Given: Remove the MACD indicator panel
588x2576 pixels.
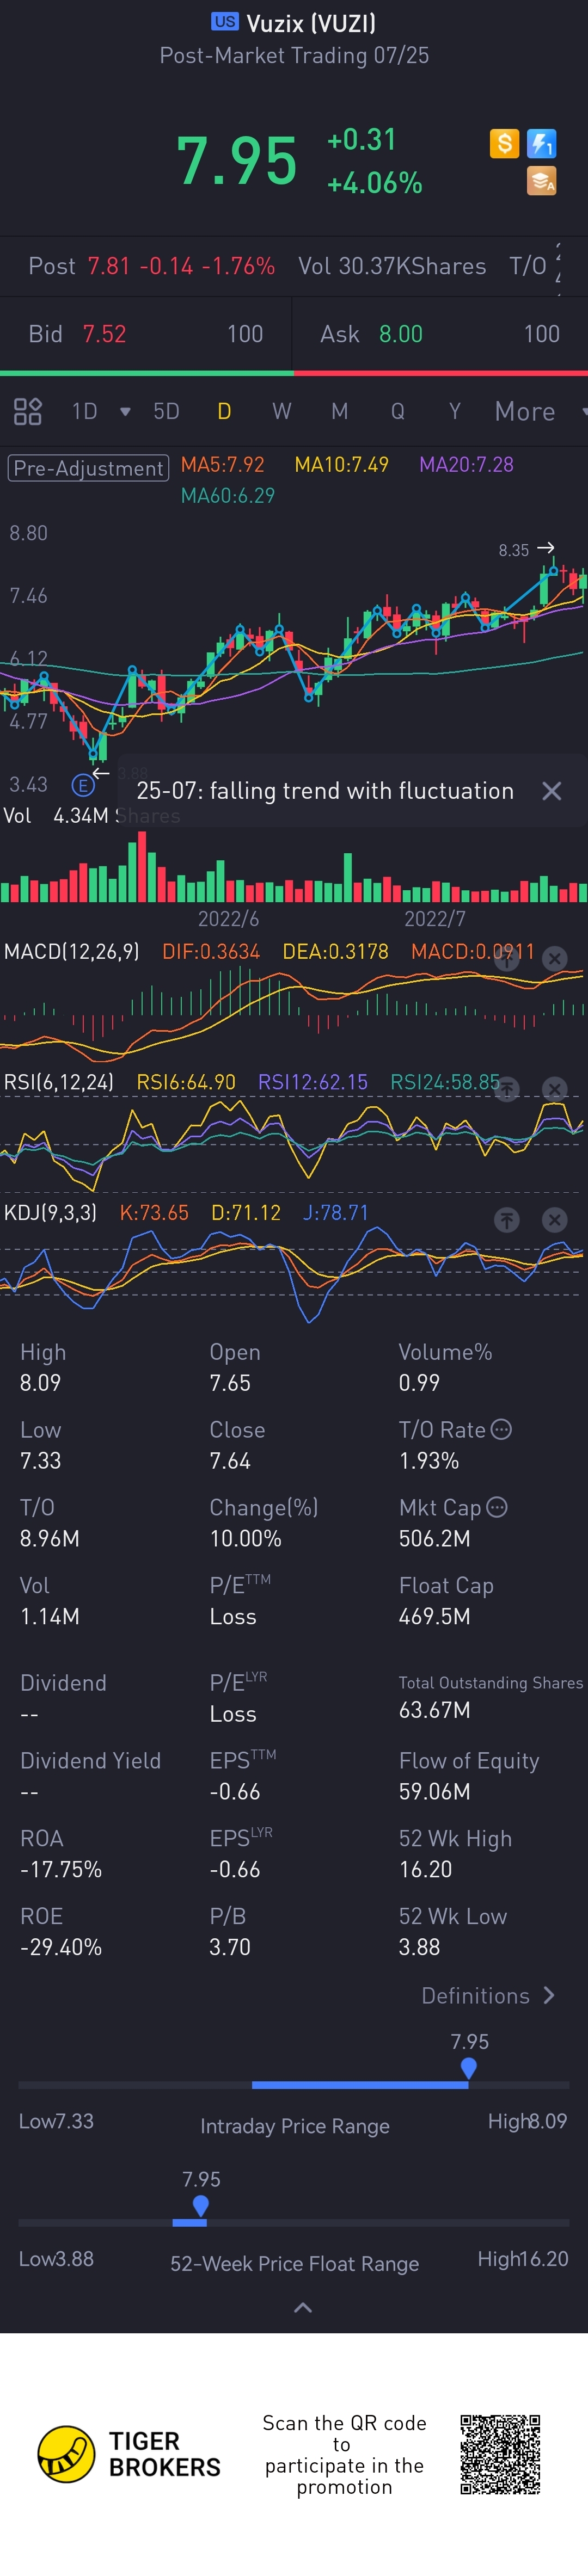Looking at the screenshot, I should [x=554, y=958].
